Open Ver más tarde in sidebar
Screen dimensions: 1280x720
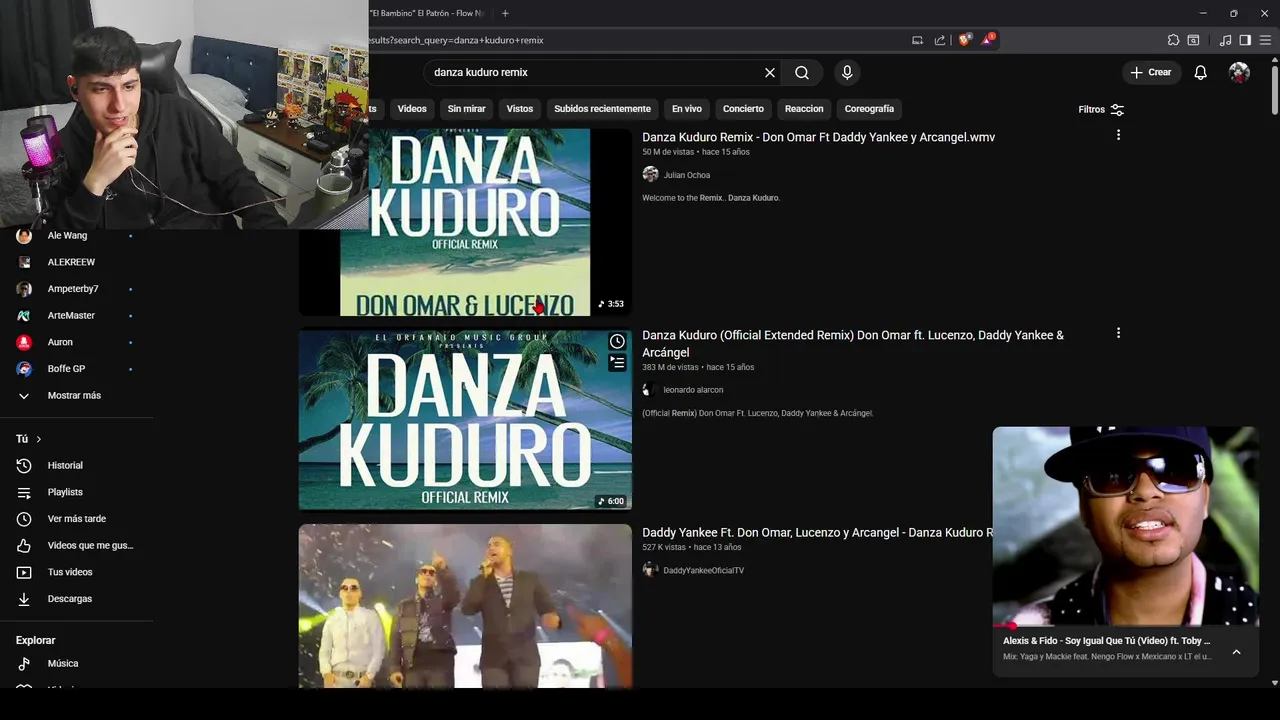coord(76,519)
